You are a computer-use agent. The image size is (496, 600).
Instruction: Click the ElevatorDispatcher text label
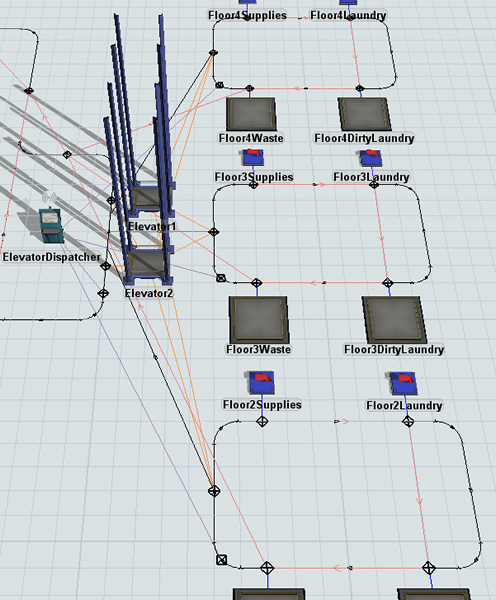pyautogui.click(x=52, y=257)
